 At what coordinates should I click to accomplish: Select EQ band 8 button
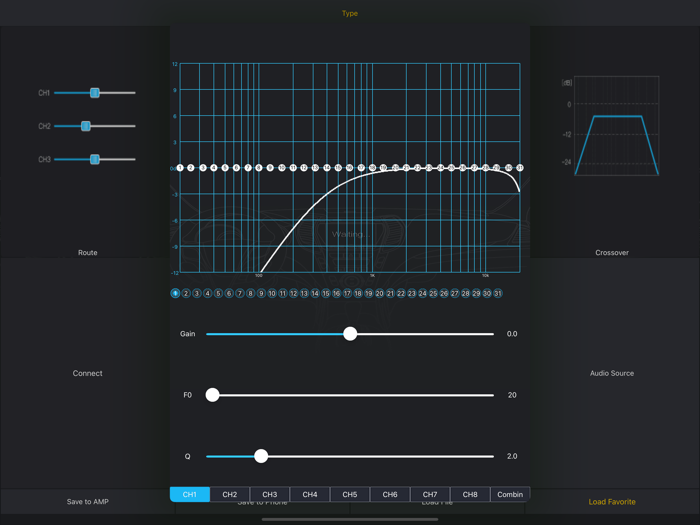tap(250, 293)
